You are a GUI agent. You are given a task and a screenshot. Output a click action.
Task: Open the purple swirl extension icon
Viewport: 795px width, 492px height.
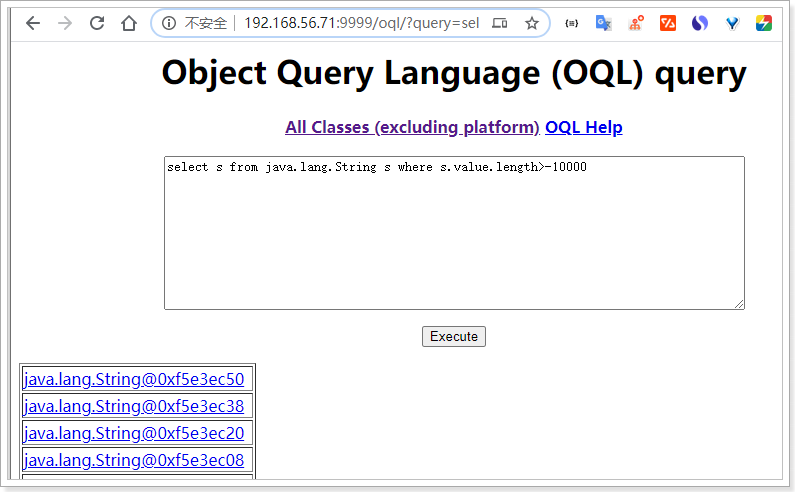[x=700, y=23]
